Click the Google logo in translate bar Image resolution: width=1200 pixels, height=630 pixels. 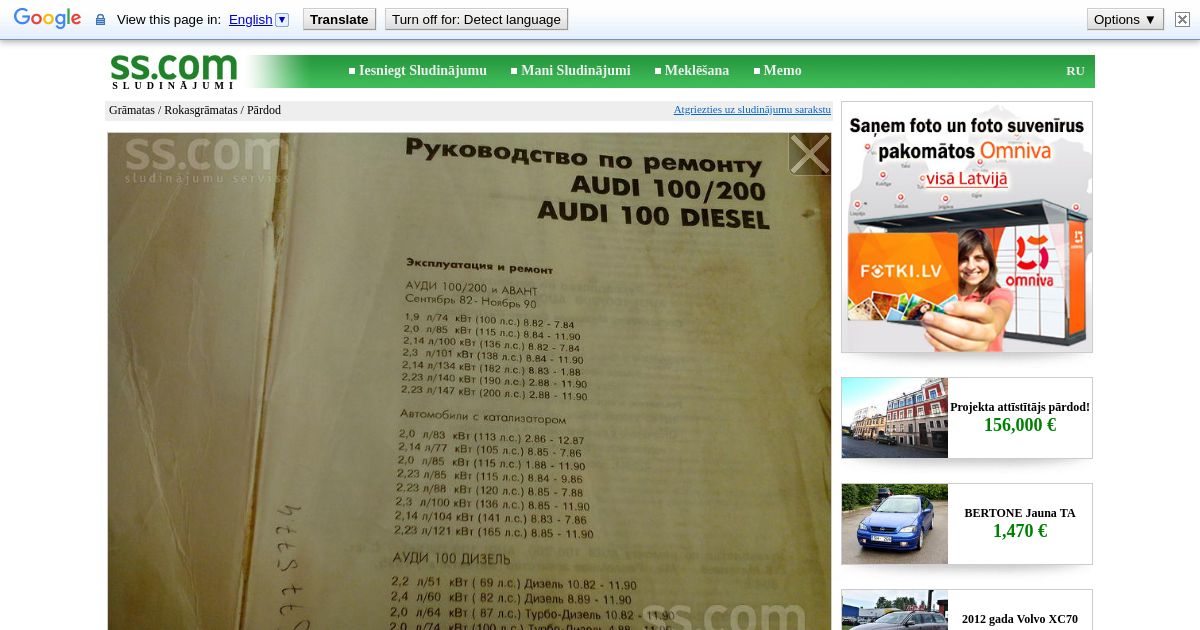point(47,19)
